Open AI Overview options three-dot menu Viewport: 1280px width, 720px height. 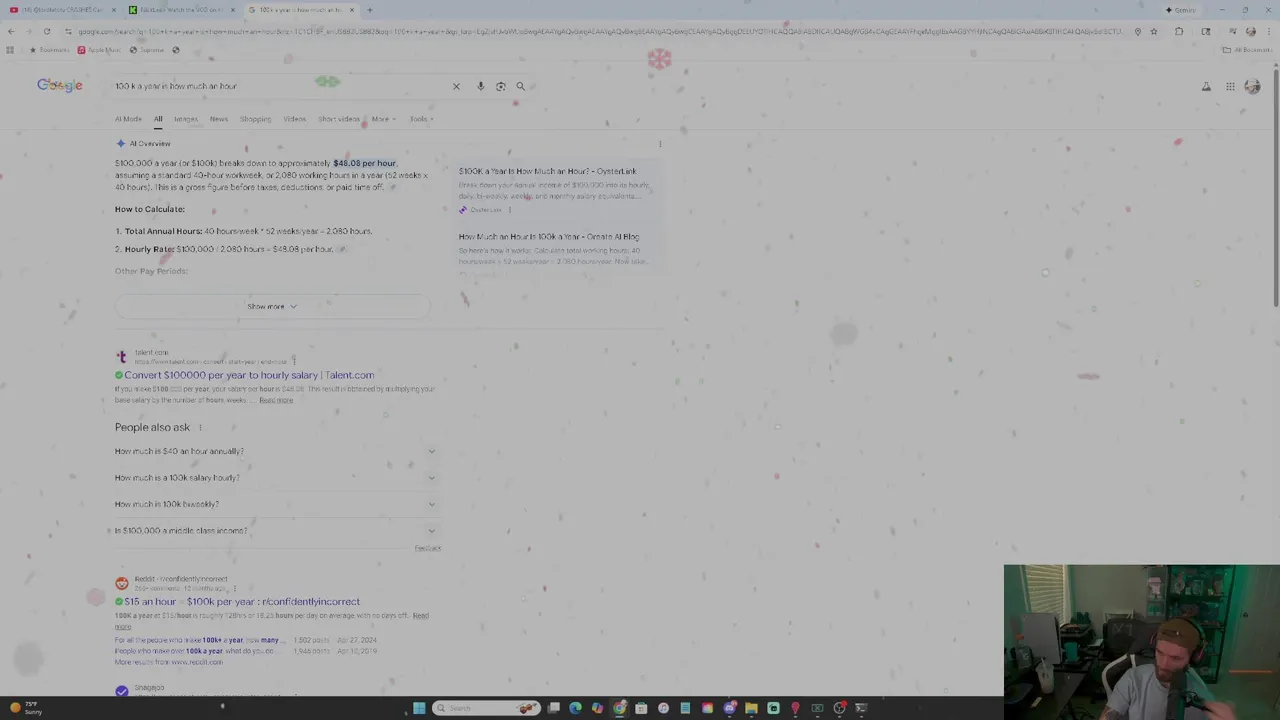coord(660,144)
